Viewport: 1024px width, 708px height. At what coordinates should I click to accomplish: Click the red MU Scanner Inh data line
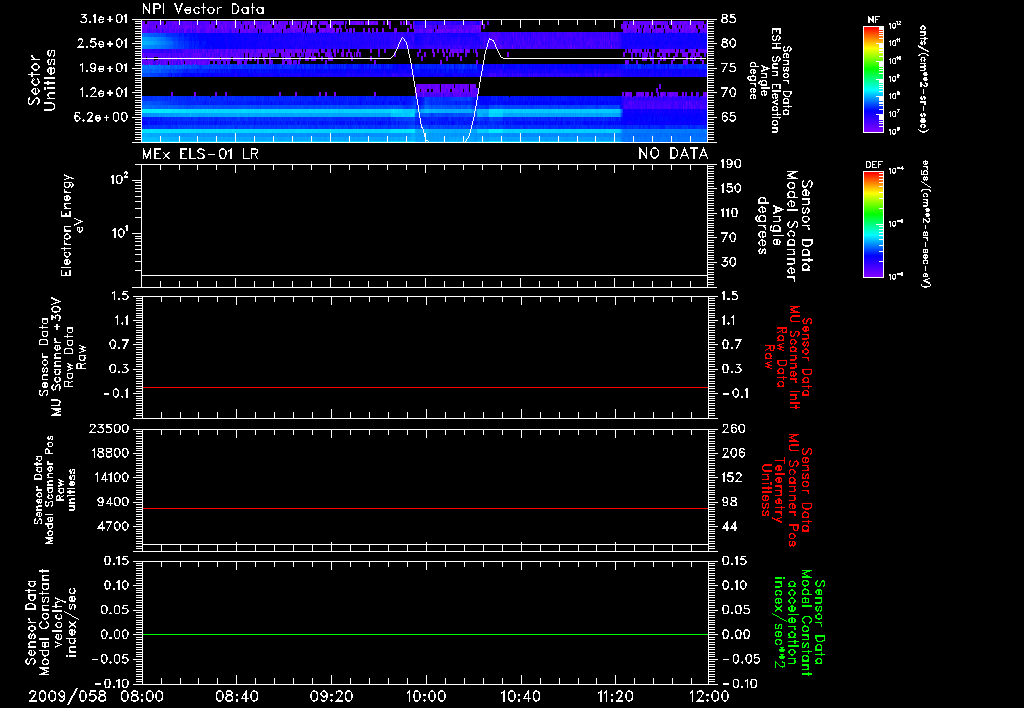coord(424,388)
